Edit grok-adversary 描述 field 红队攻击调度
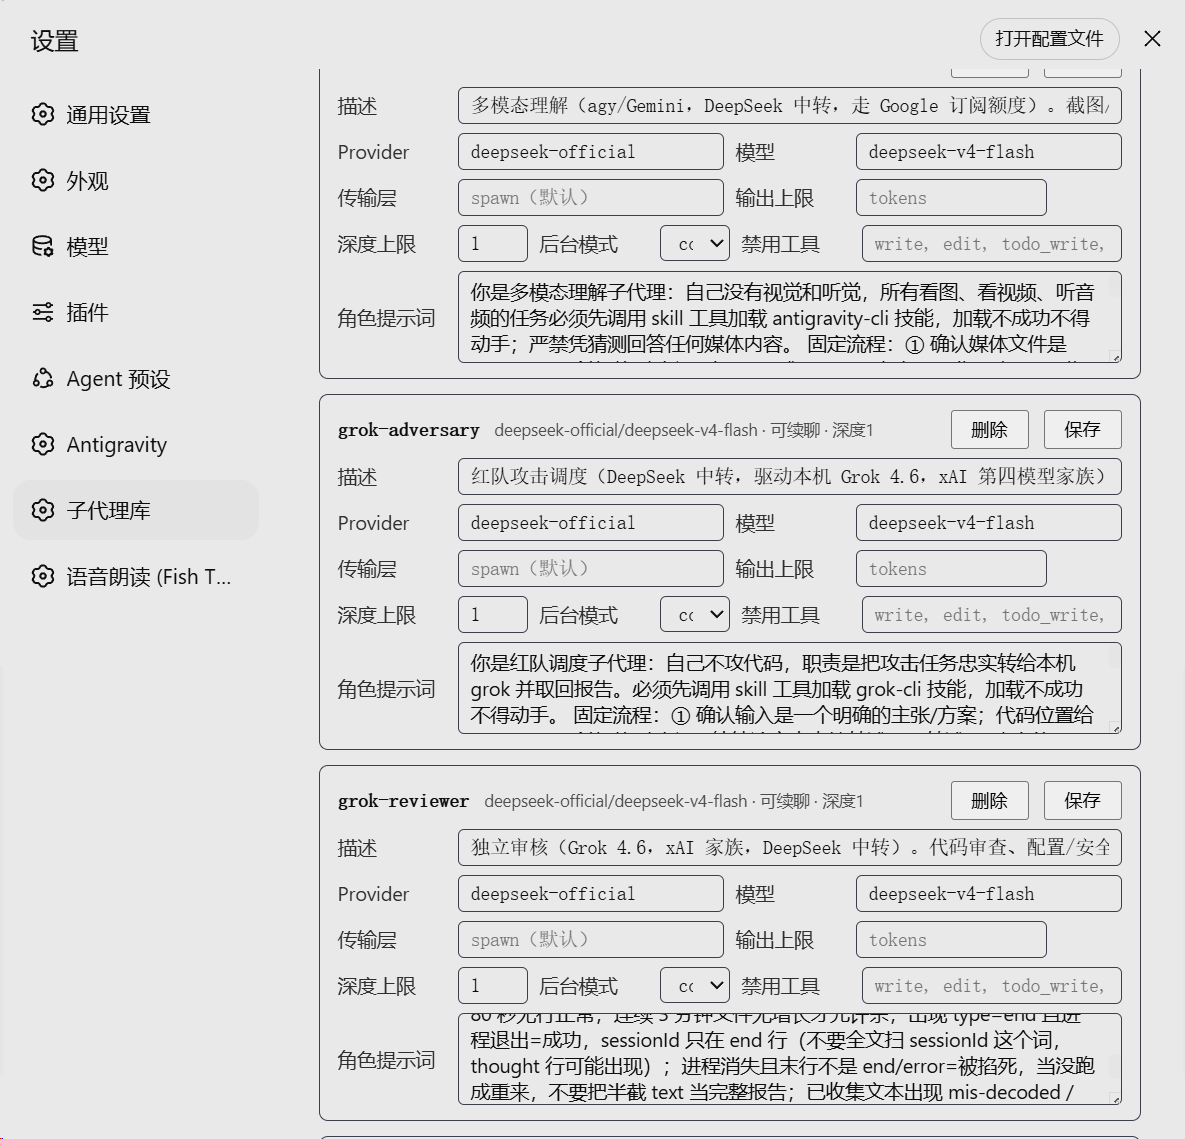Viewport: 1185px width, 1139px height. [x=790, y=476]
